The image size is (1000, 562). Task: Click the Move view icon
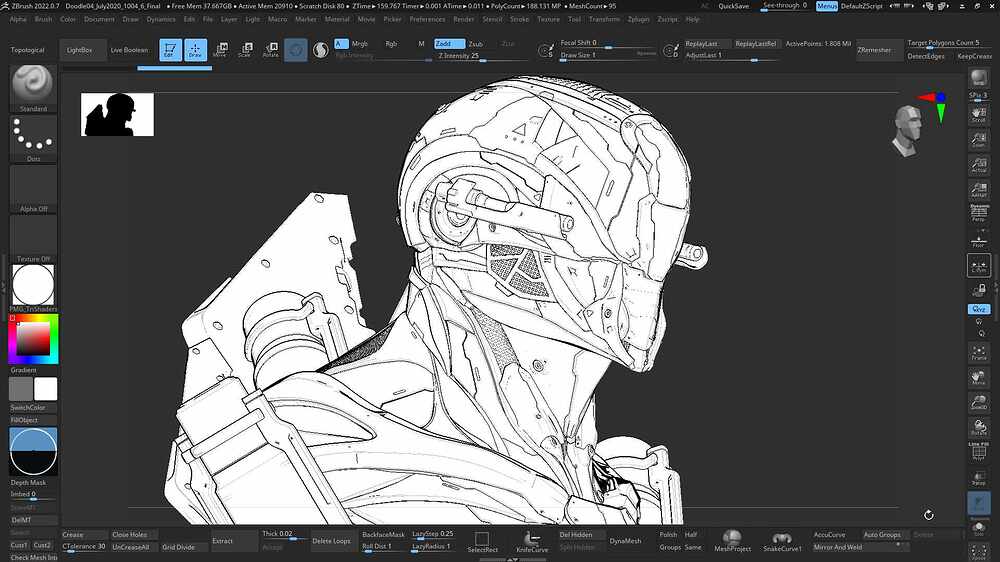(978, 377)
